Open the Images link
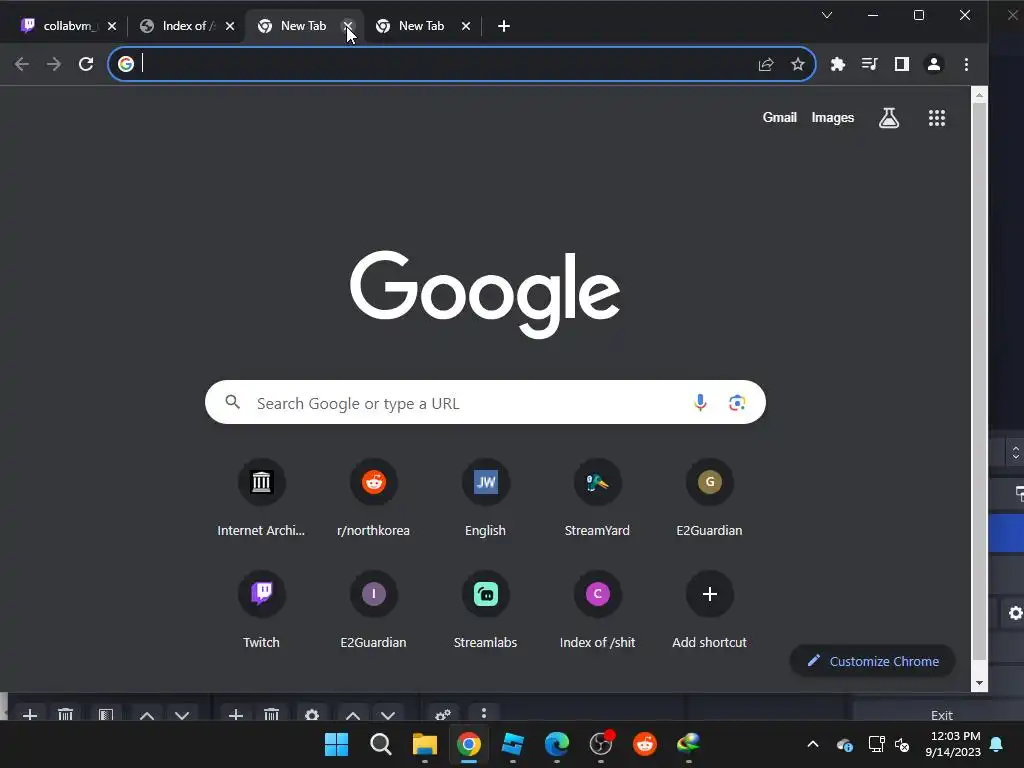The width and height of the screenshot is (1024, 768). [833, 118]
